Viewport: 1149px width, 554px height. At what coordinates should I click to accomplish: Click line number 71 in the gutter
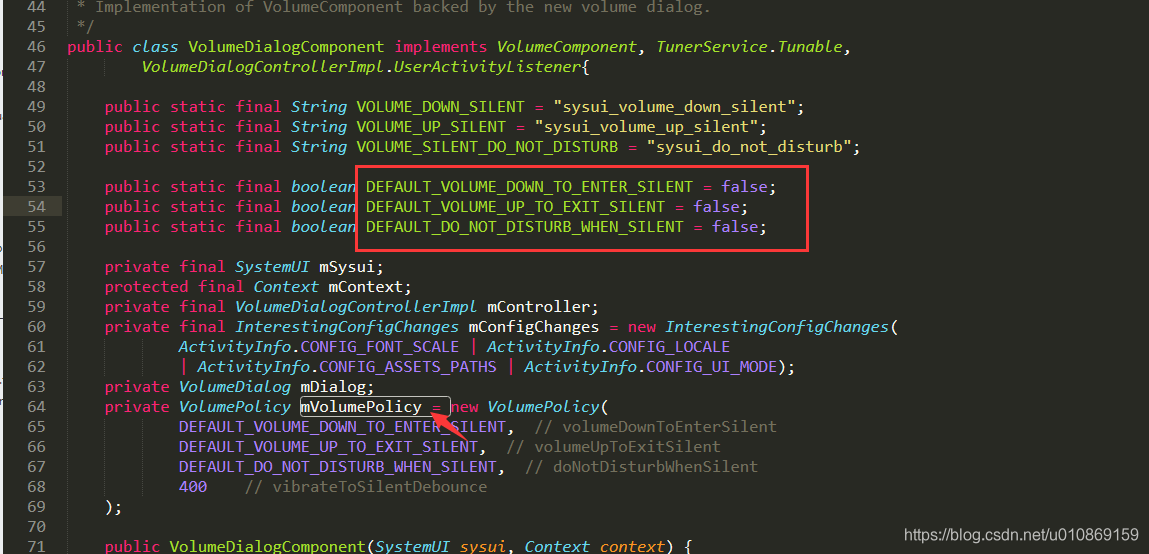coord(36,547)
